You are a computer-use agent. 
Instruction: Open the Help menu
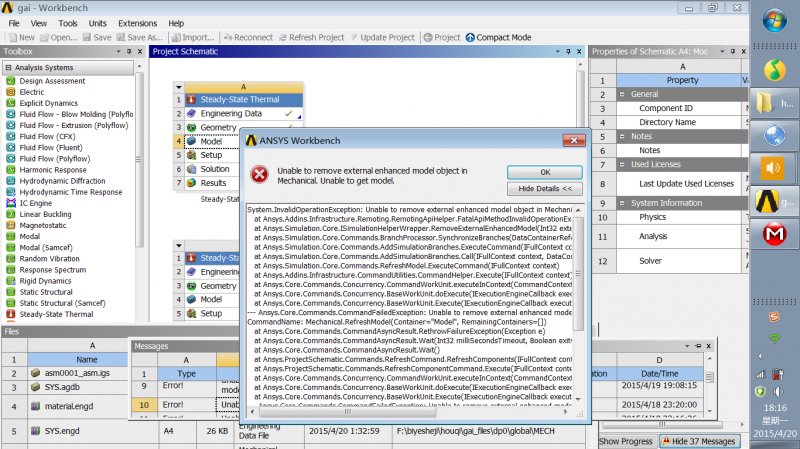(176, 23)
